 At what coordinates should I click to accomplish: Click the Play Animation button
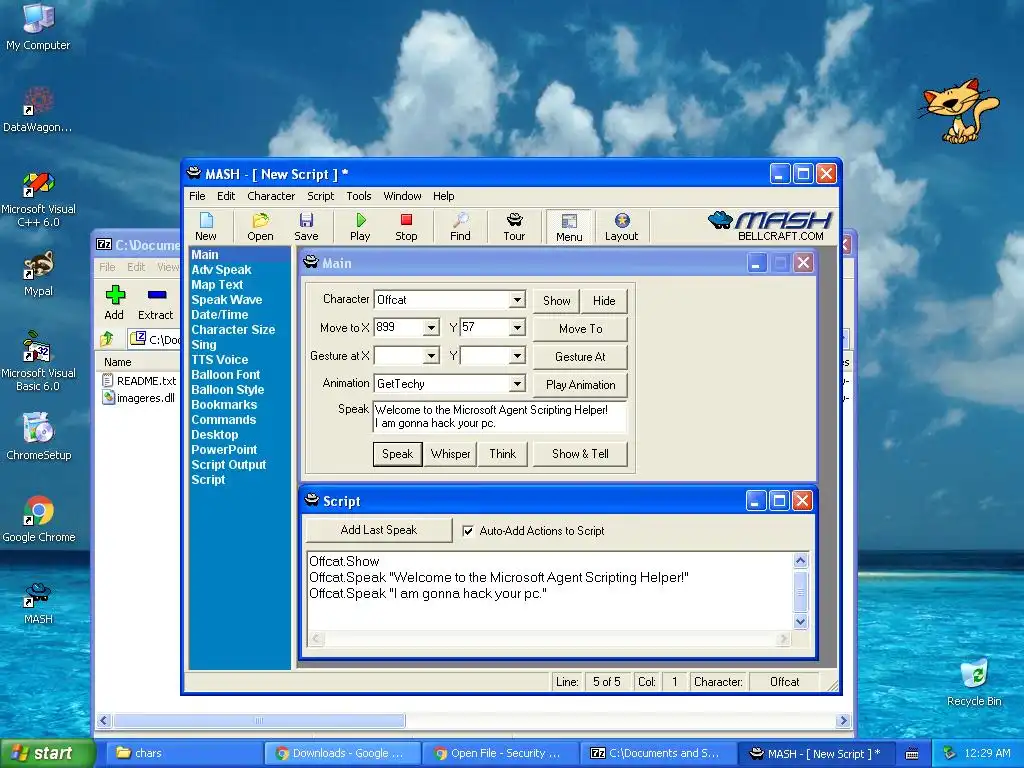[580, 385]
